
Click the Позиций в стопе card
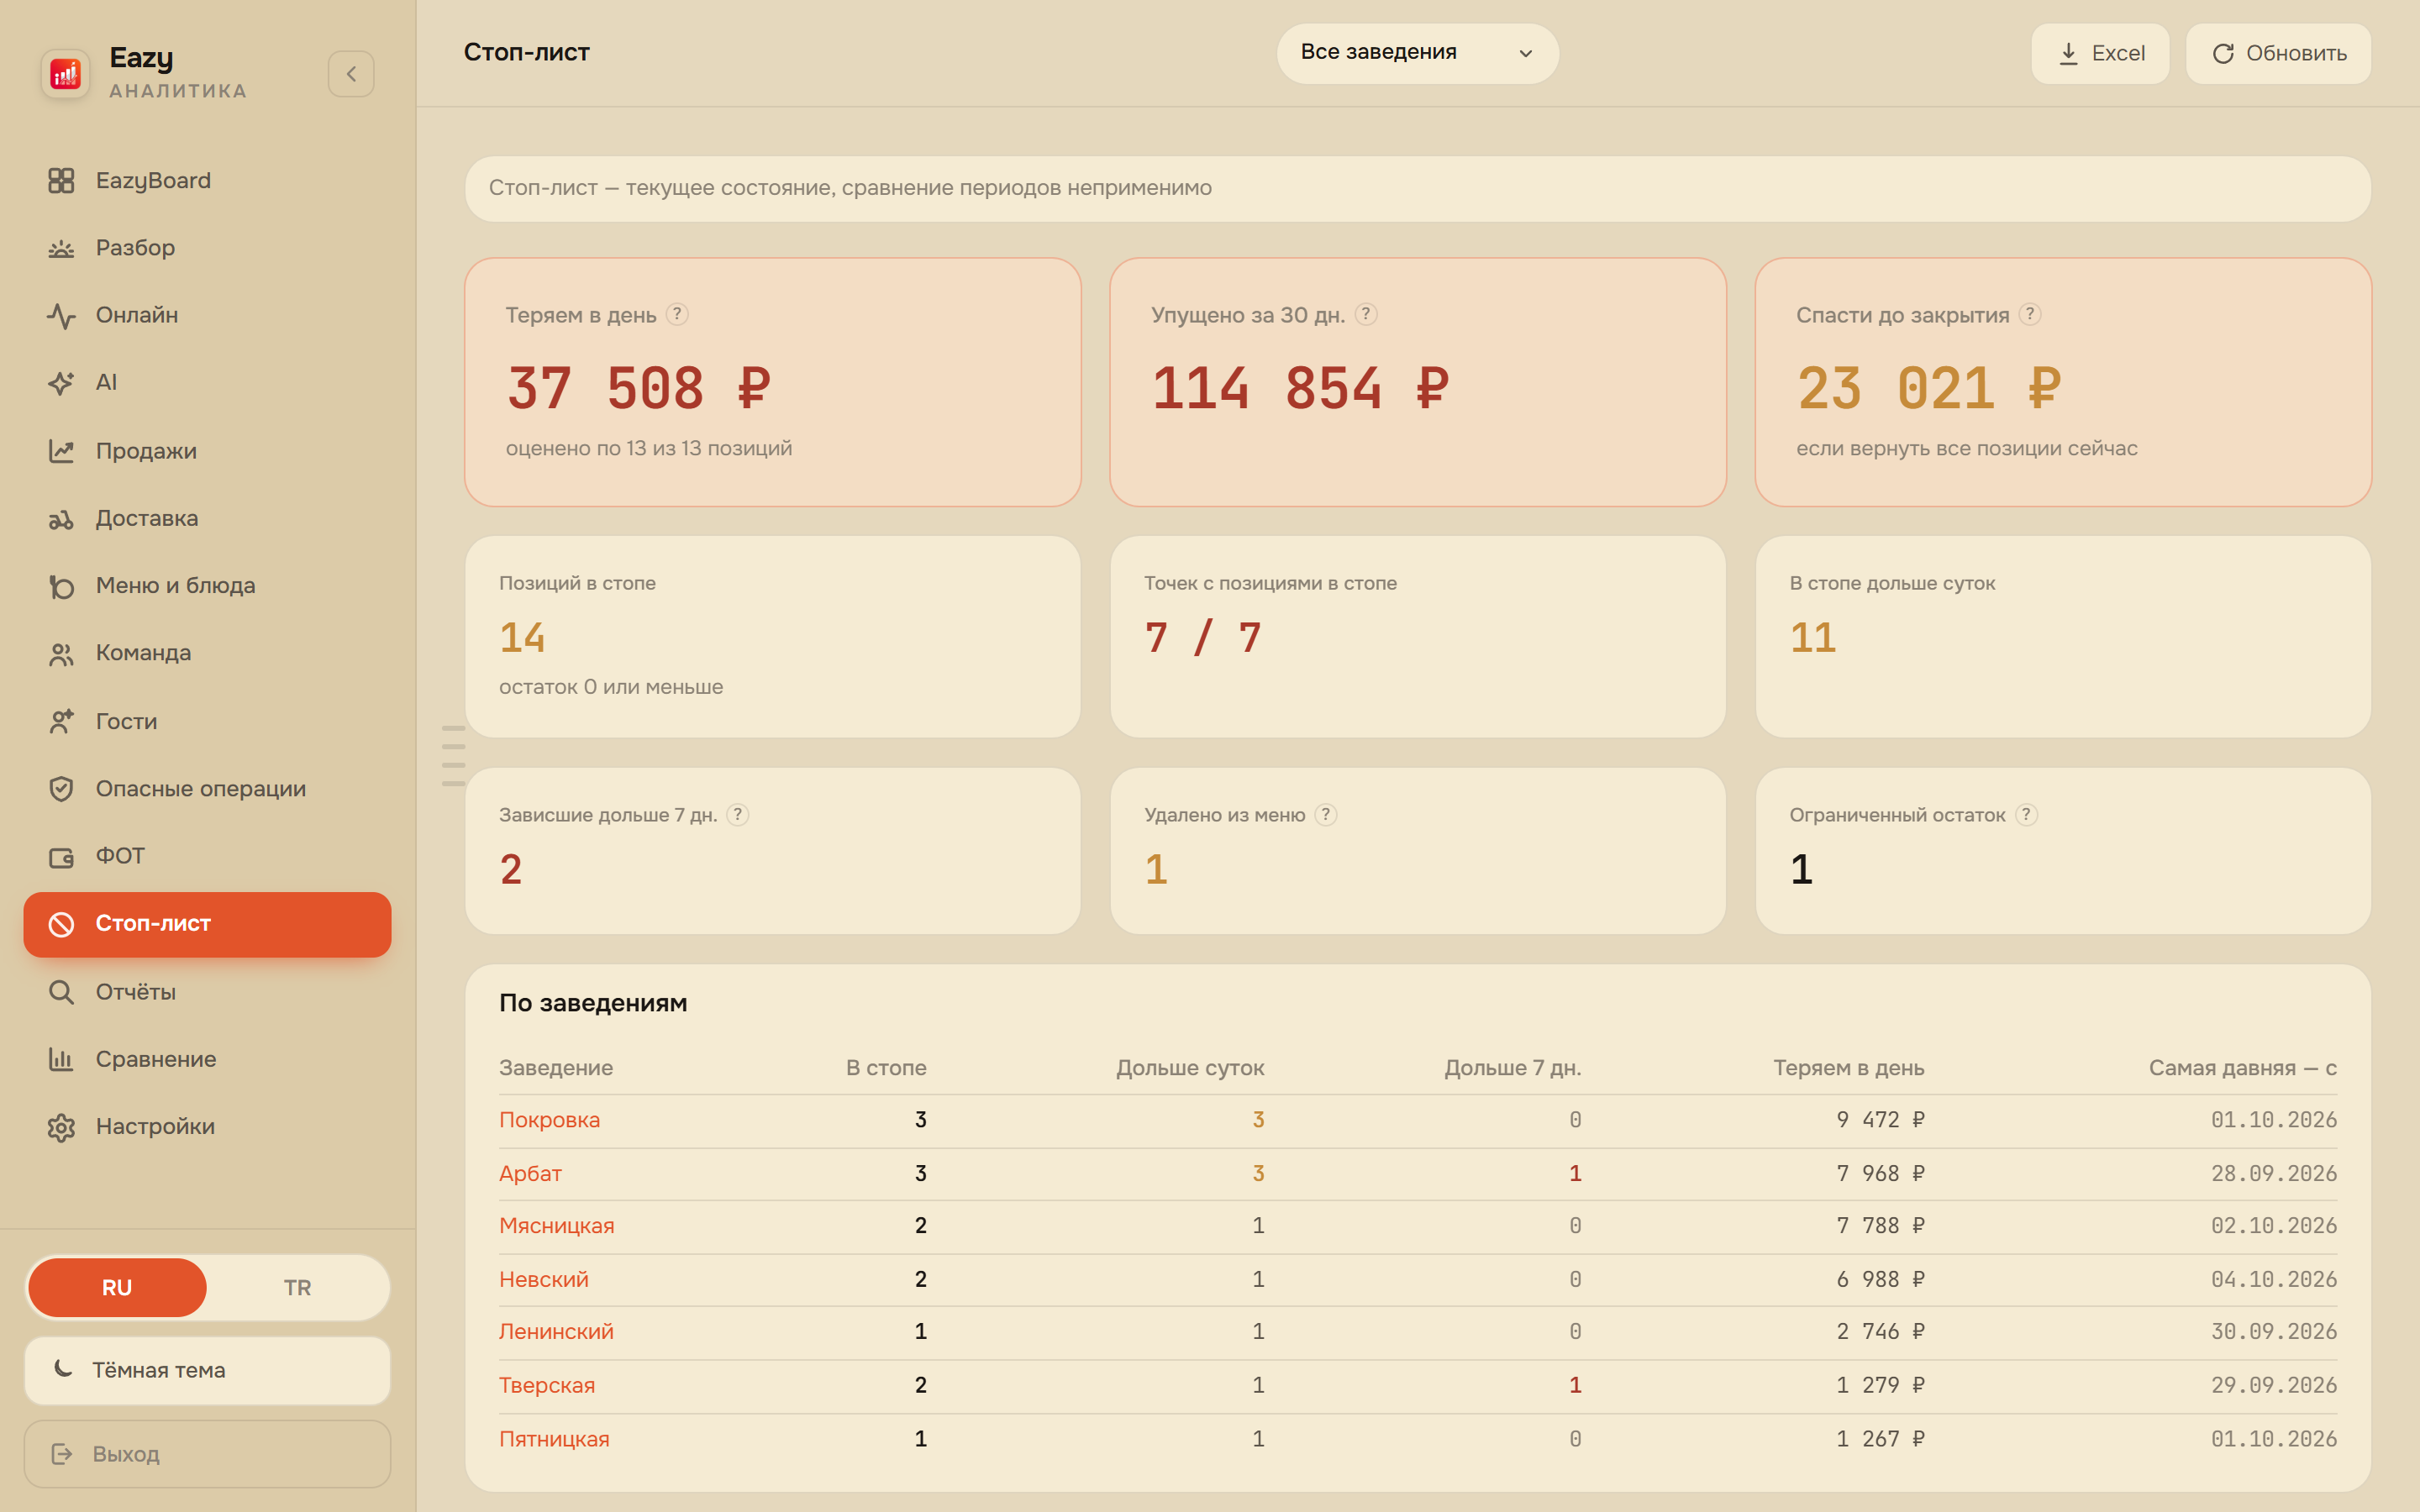[x=773, y=637]
